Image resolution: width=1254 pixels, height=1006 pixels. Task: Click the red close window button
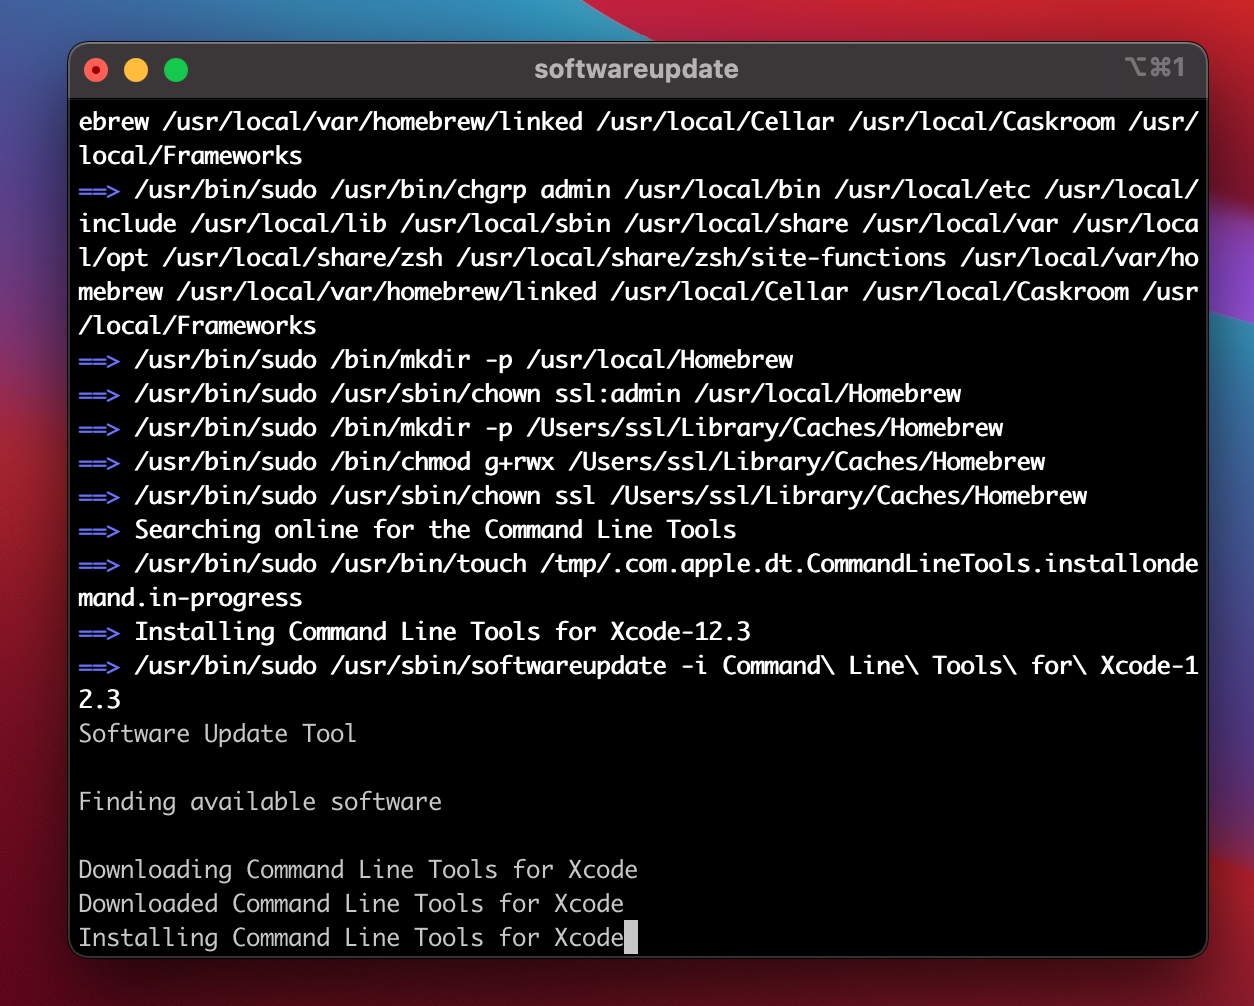(x=96, y=70)
